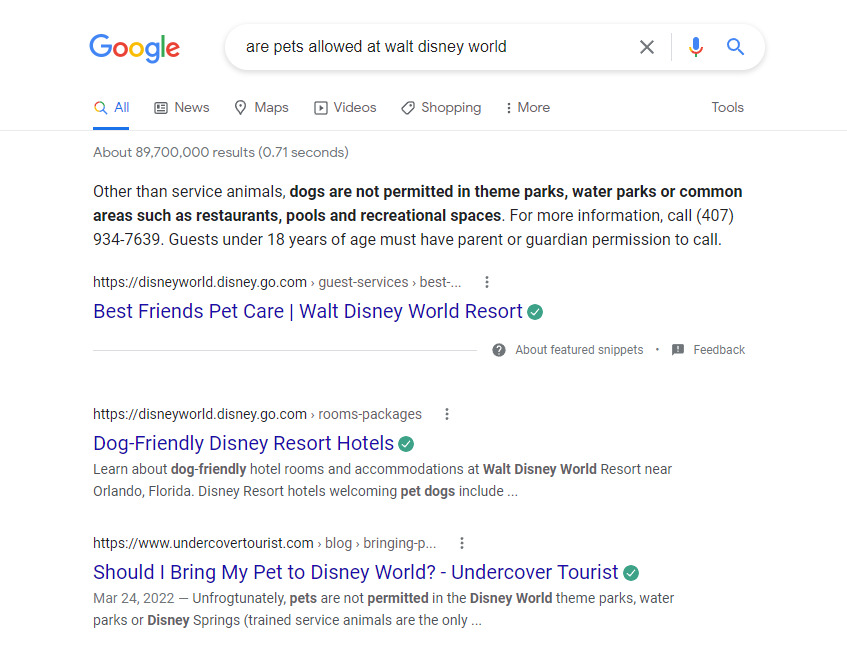
Task: Click the disneyworld.disney.go.com rooms-packages URL
Action: (257, 414)
